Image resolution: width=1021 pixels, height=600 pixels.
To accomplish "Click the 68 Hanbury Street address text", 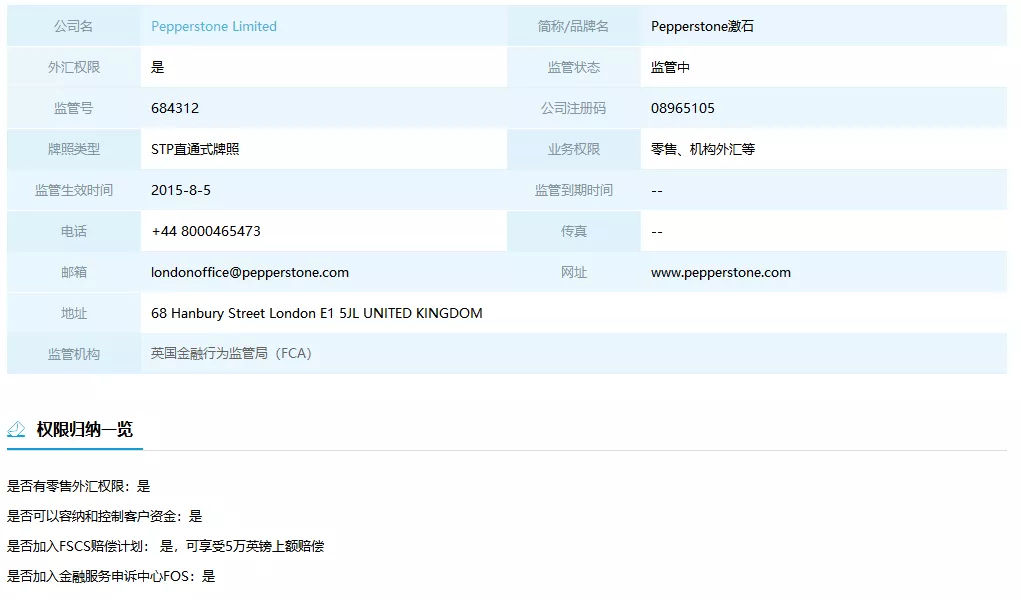I will pyautogui.click(x=316, y=313).
